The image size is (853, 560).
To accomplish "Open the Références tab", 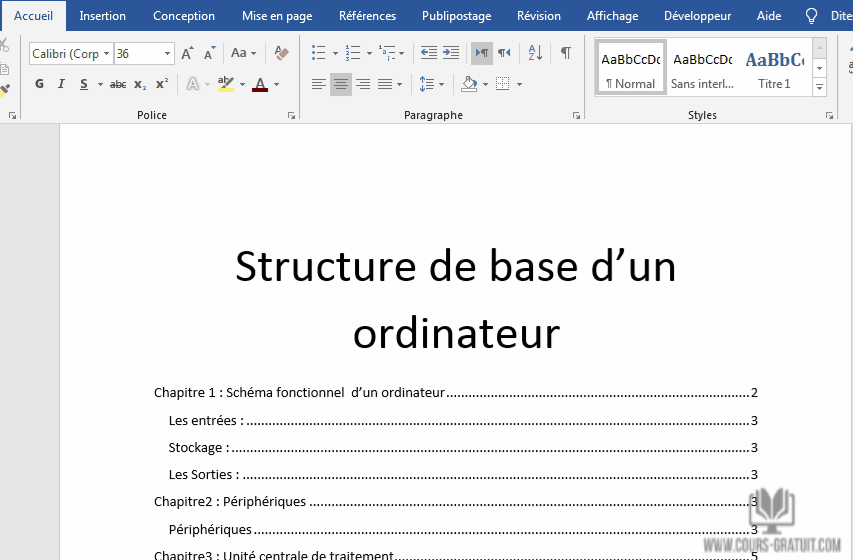I will [367, 16].
